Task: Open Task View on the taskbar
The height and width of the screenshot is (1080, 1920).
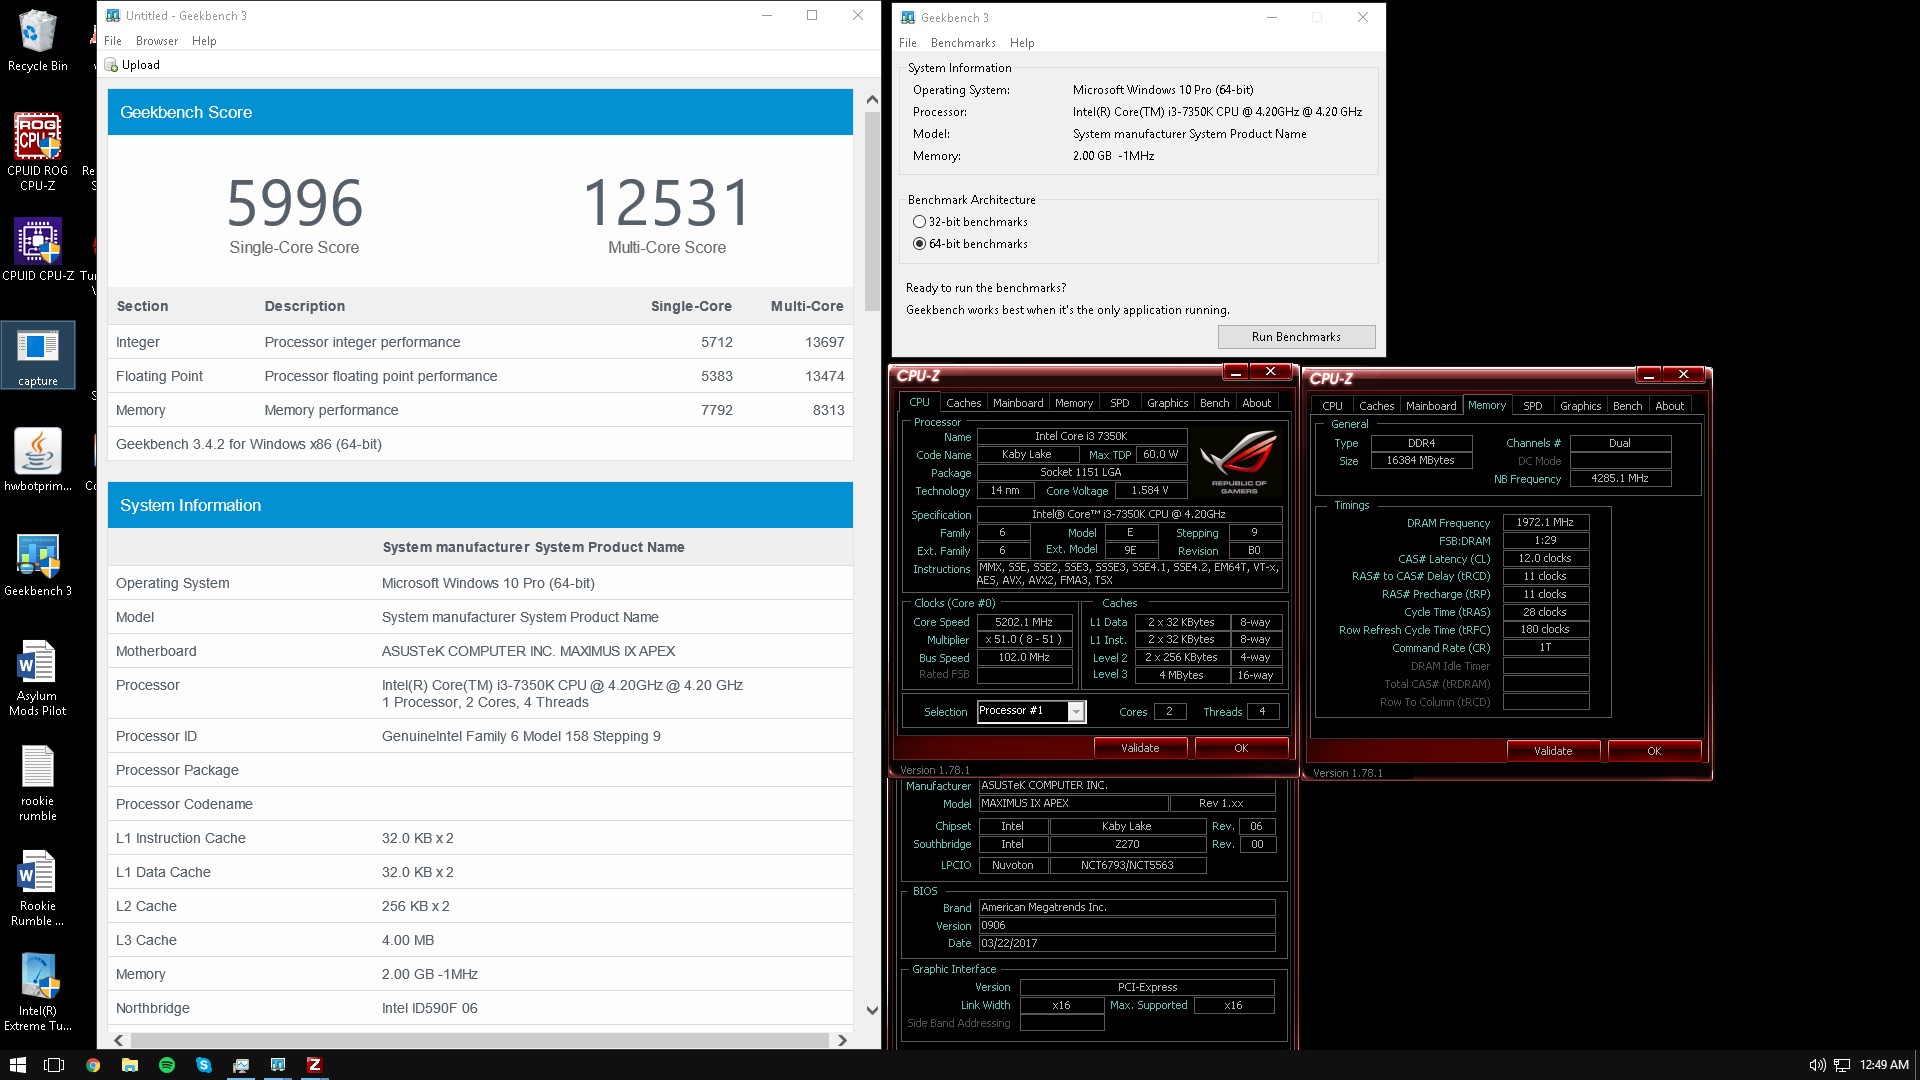Action: pos(54,1065)
